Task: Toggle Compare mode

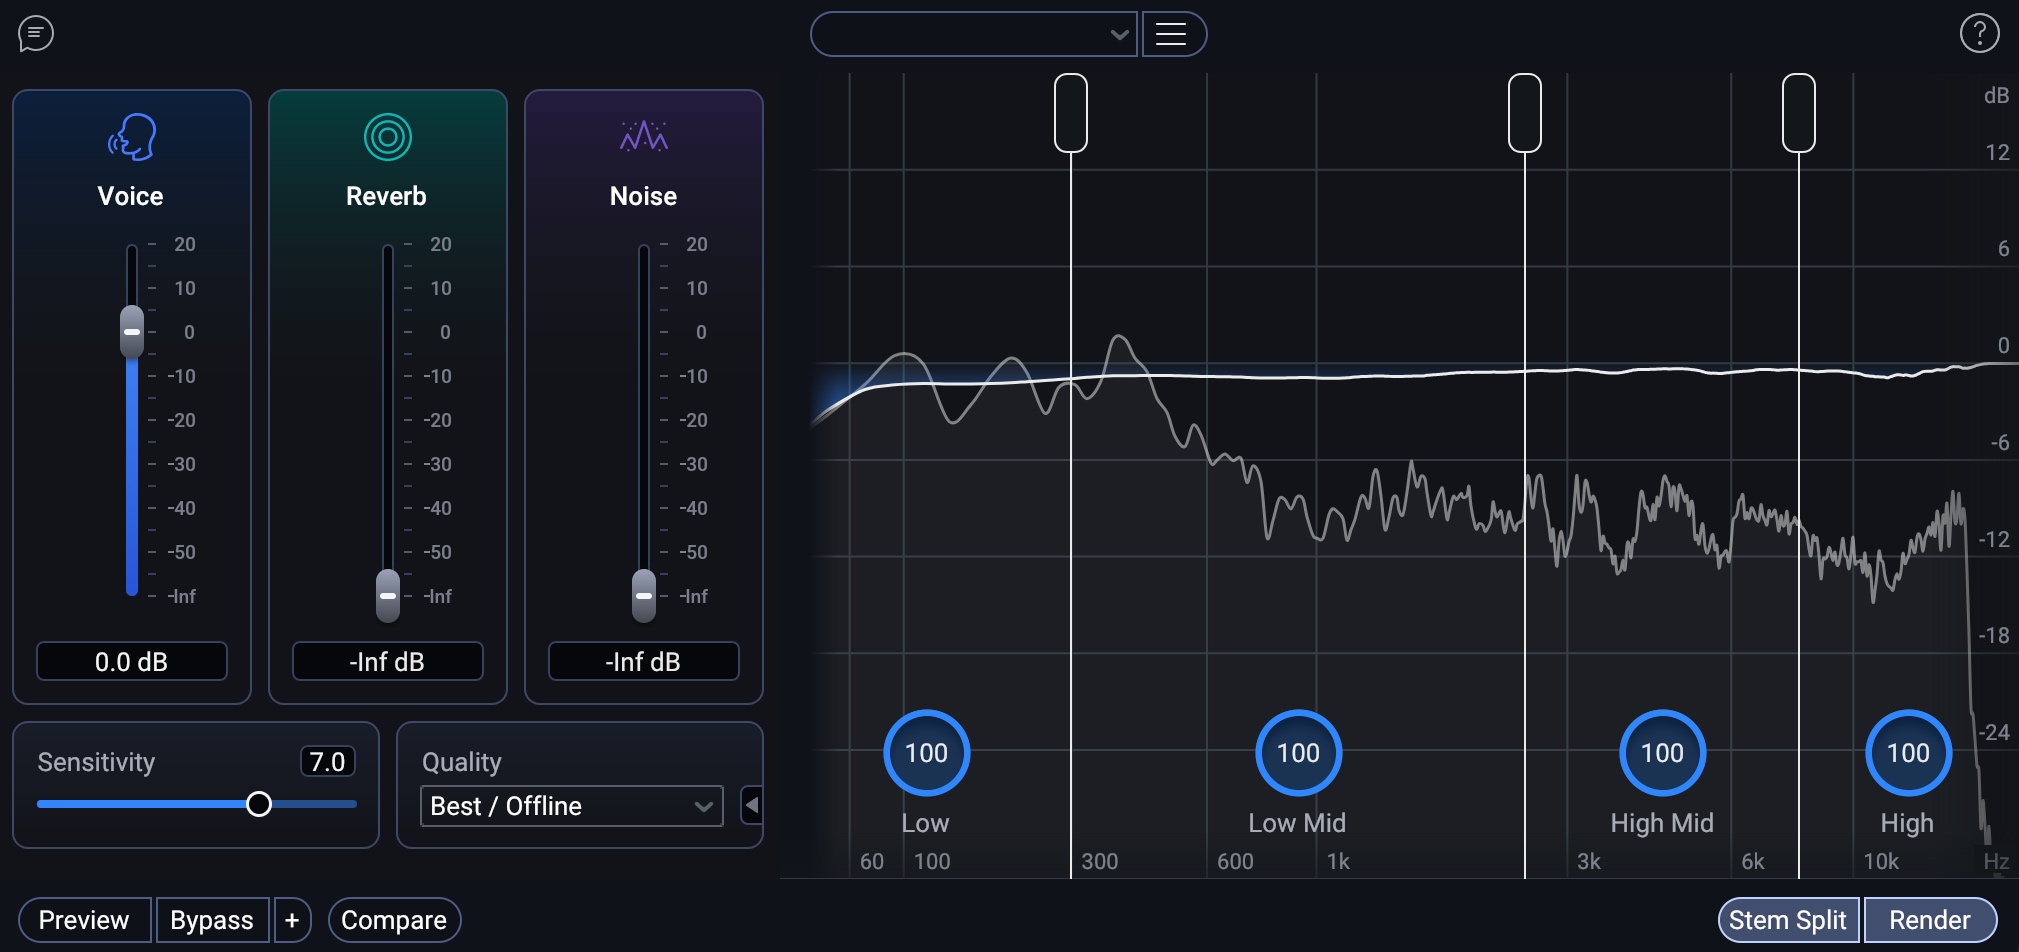Action: [394, 920]
